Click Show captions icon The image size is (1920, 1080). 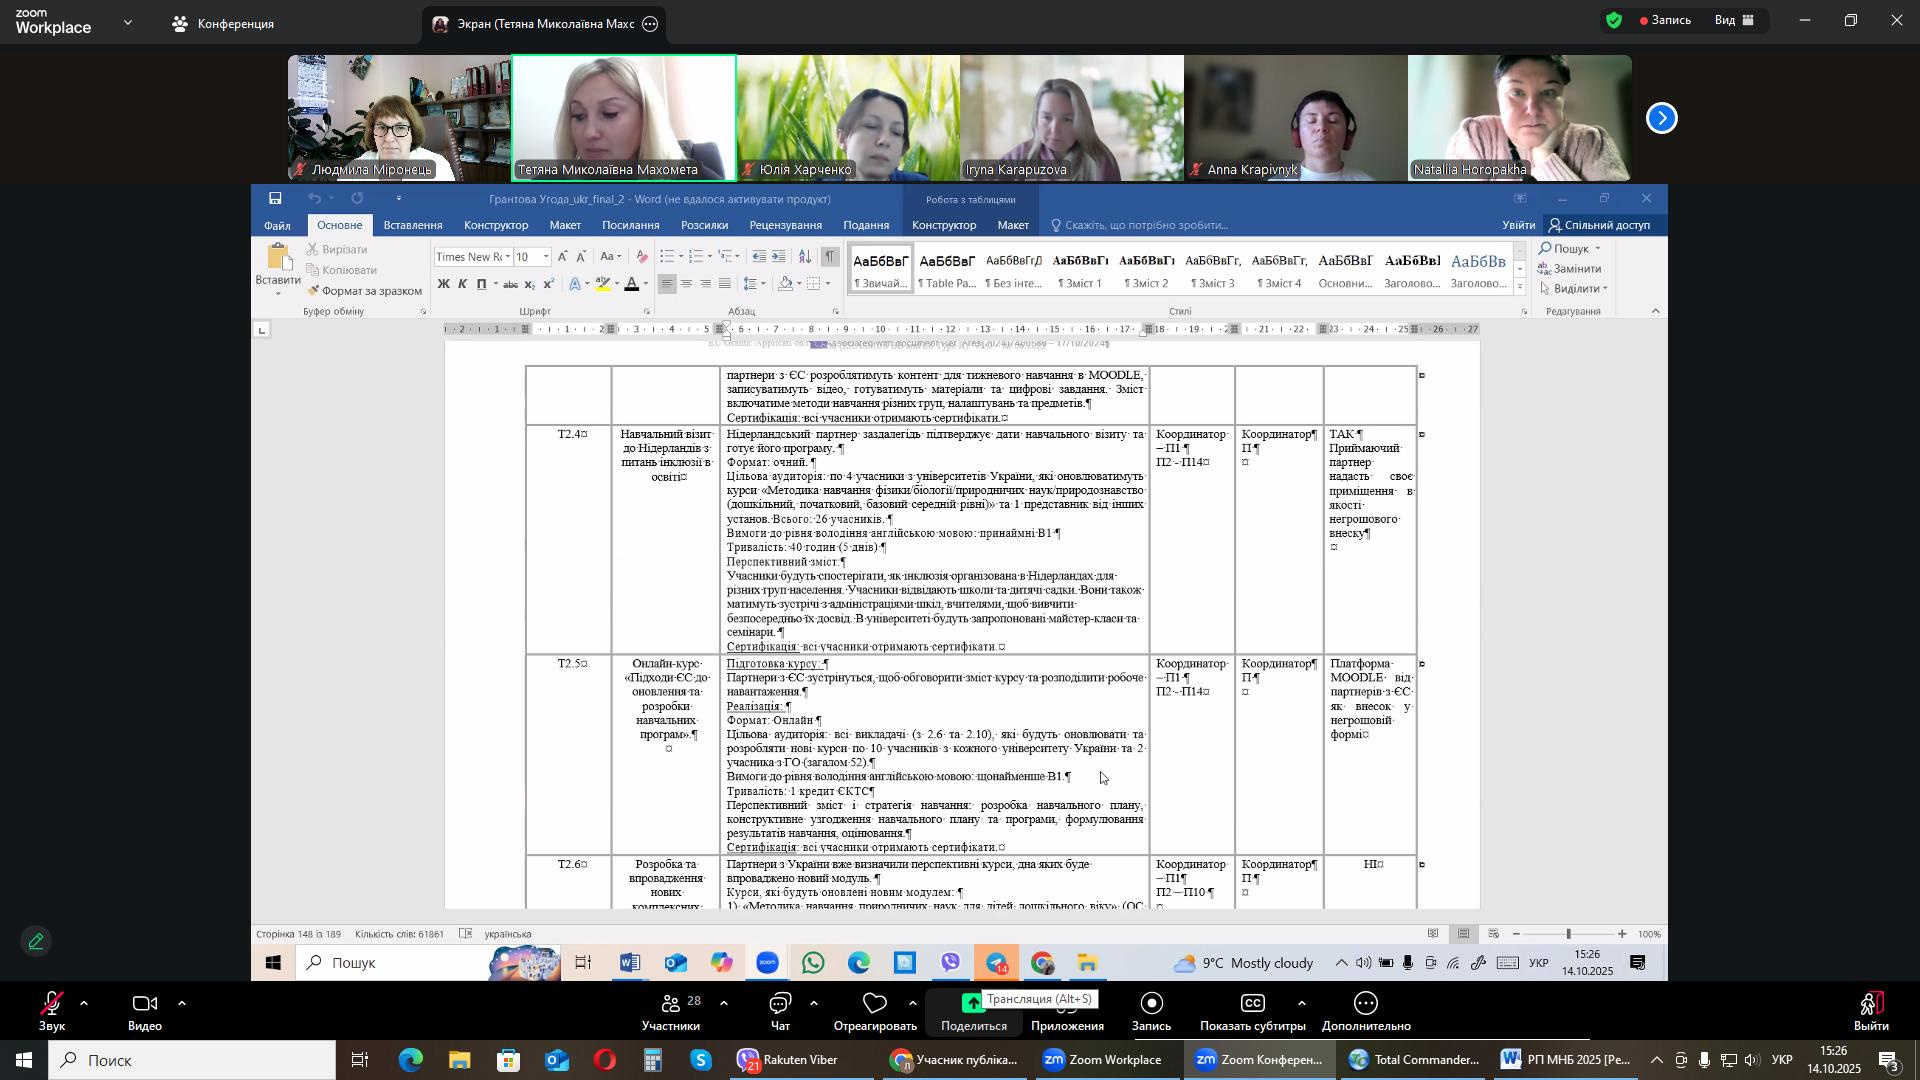point(1253,1004)
